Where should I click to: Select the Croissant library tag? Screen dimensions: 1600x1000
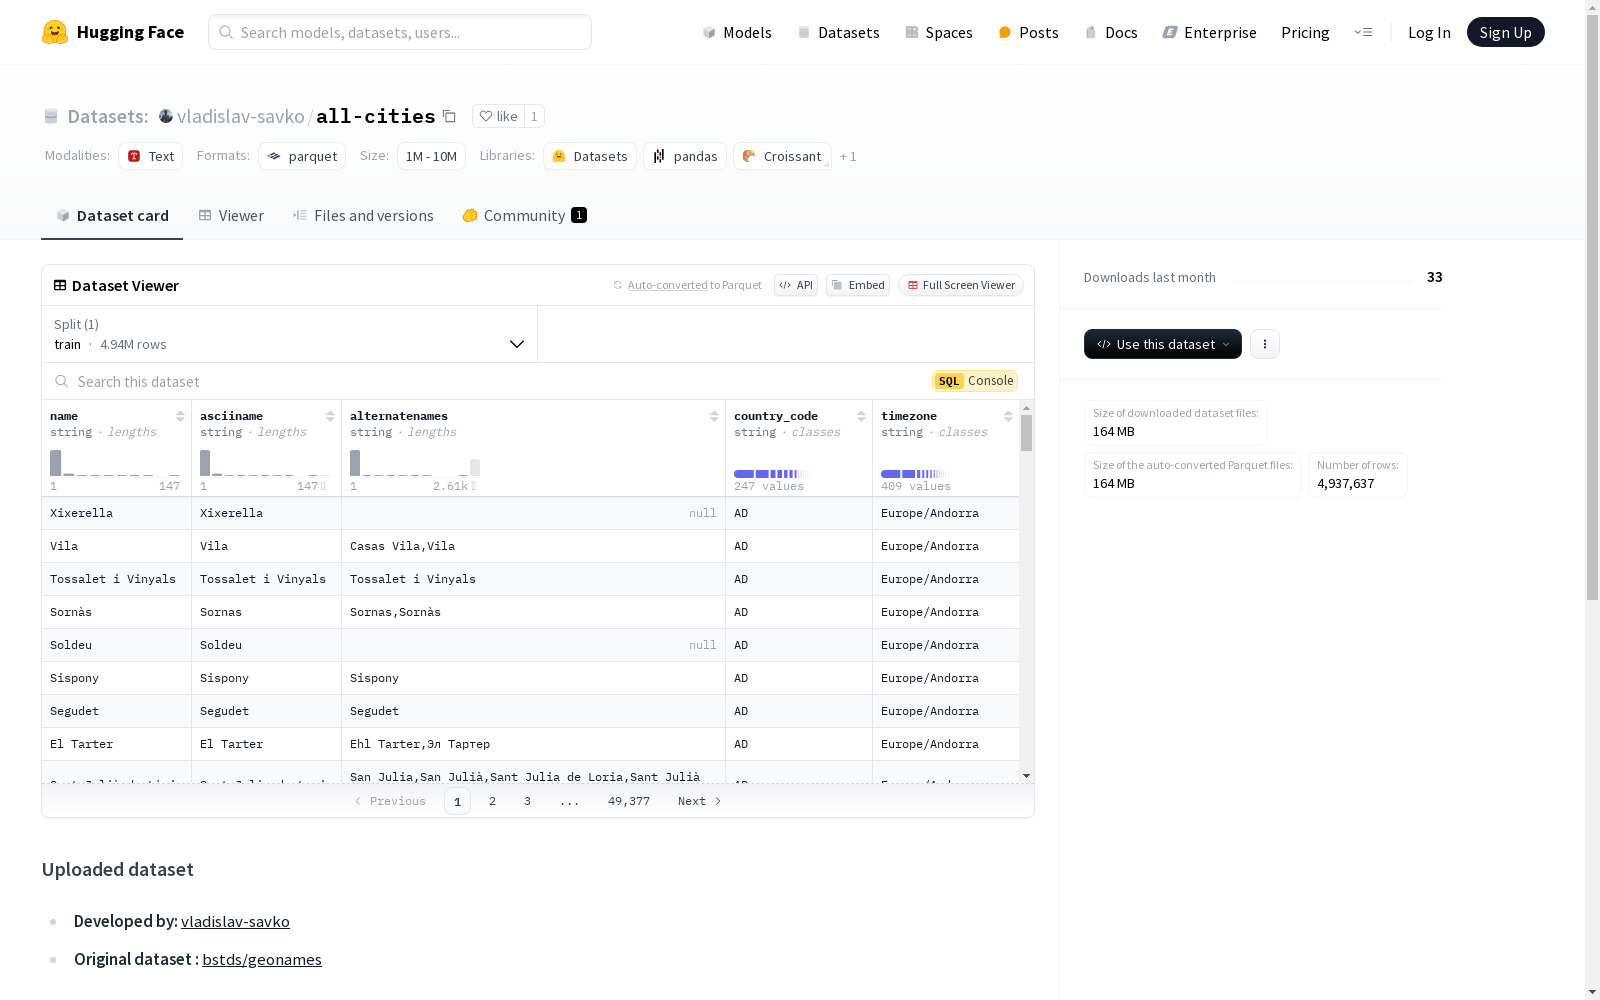point(782,156)
